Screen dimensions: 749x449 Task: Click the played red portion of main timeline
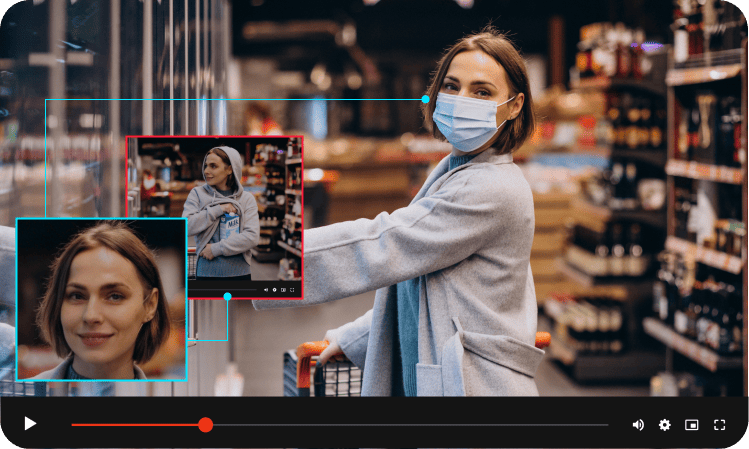[x=130, y=425]
